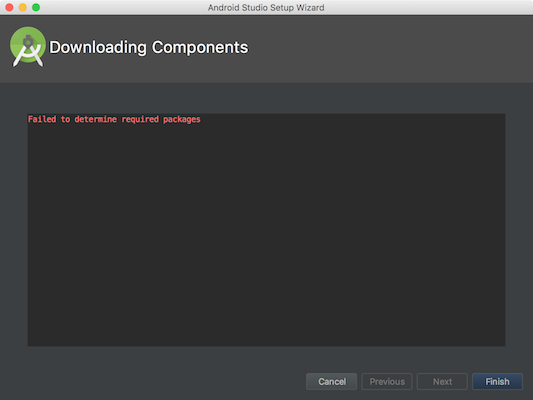Click the Android Studio logo icon
The width and height of the screenshot is (533, 400).
pyautogui.click(x=28, y=47)
